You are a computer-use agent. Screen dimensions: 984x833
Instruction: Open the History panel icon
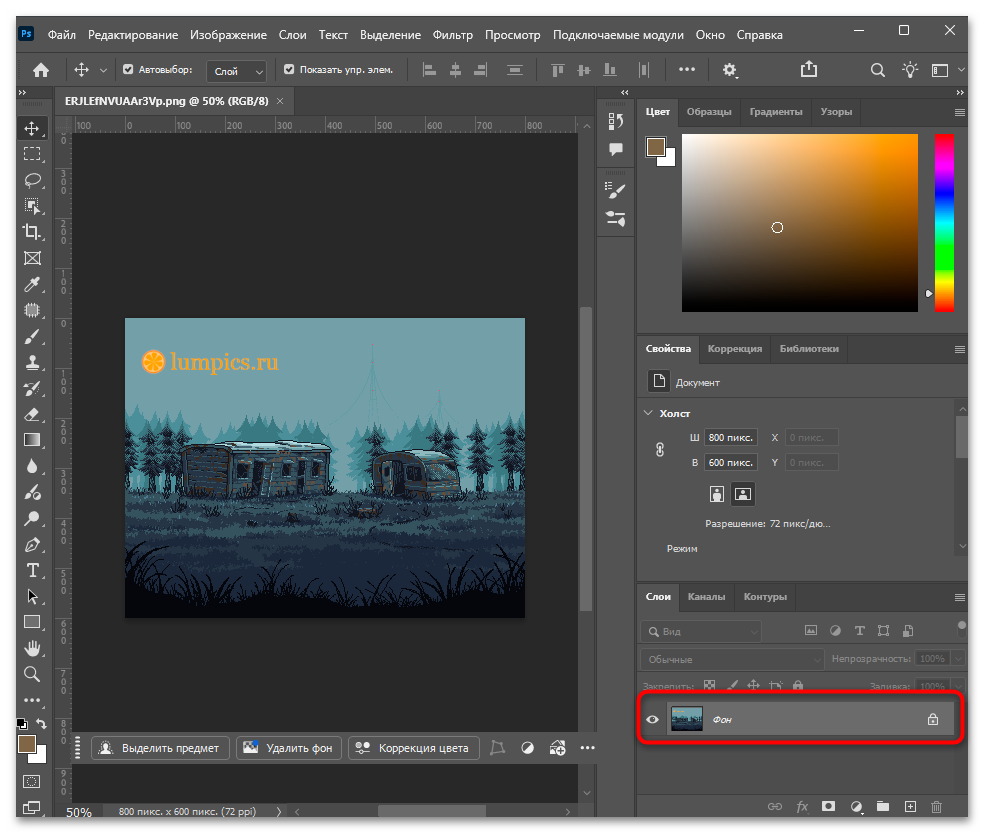tap(616, 121)
